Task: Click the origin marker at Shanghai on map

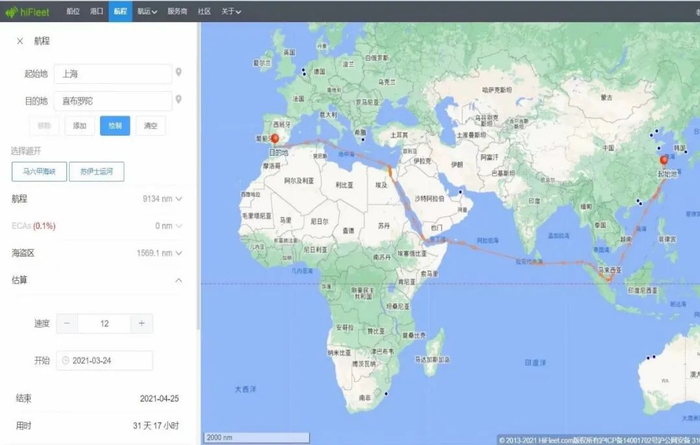Action: pos(664,160)
